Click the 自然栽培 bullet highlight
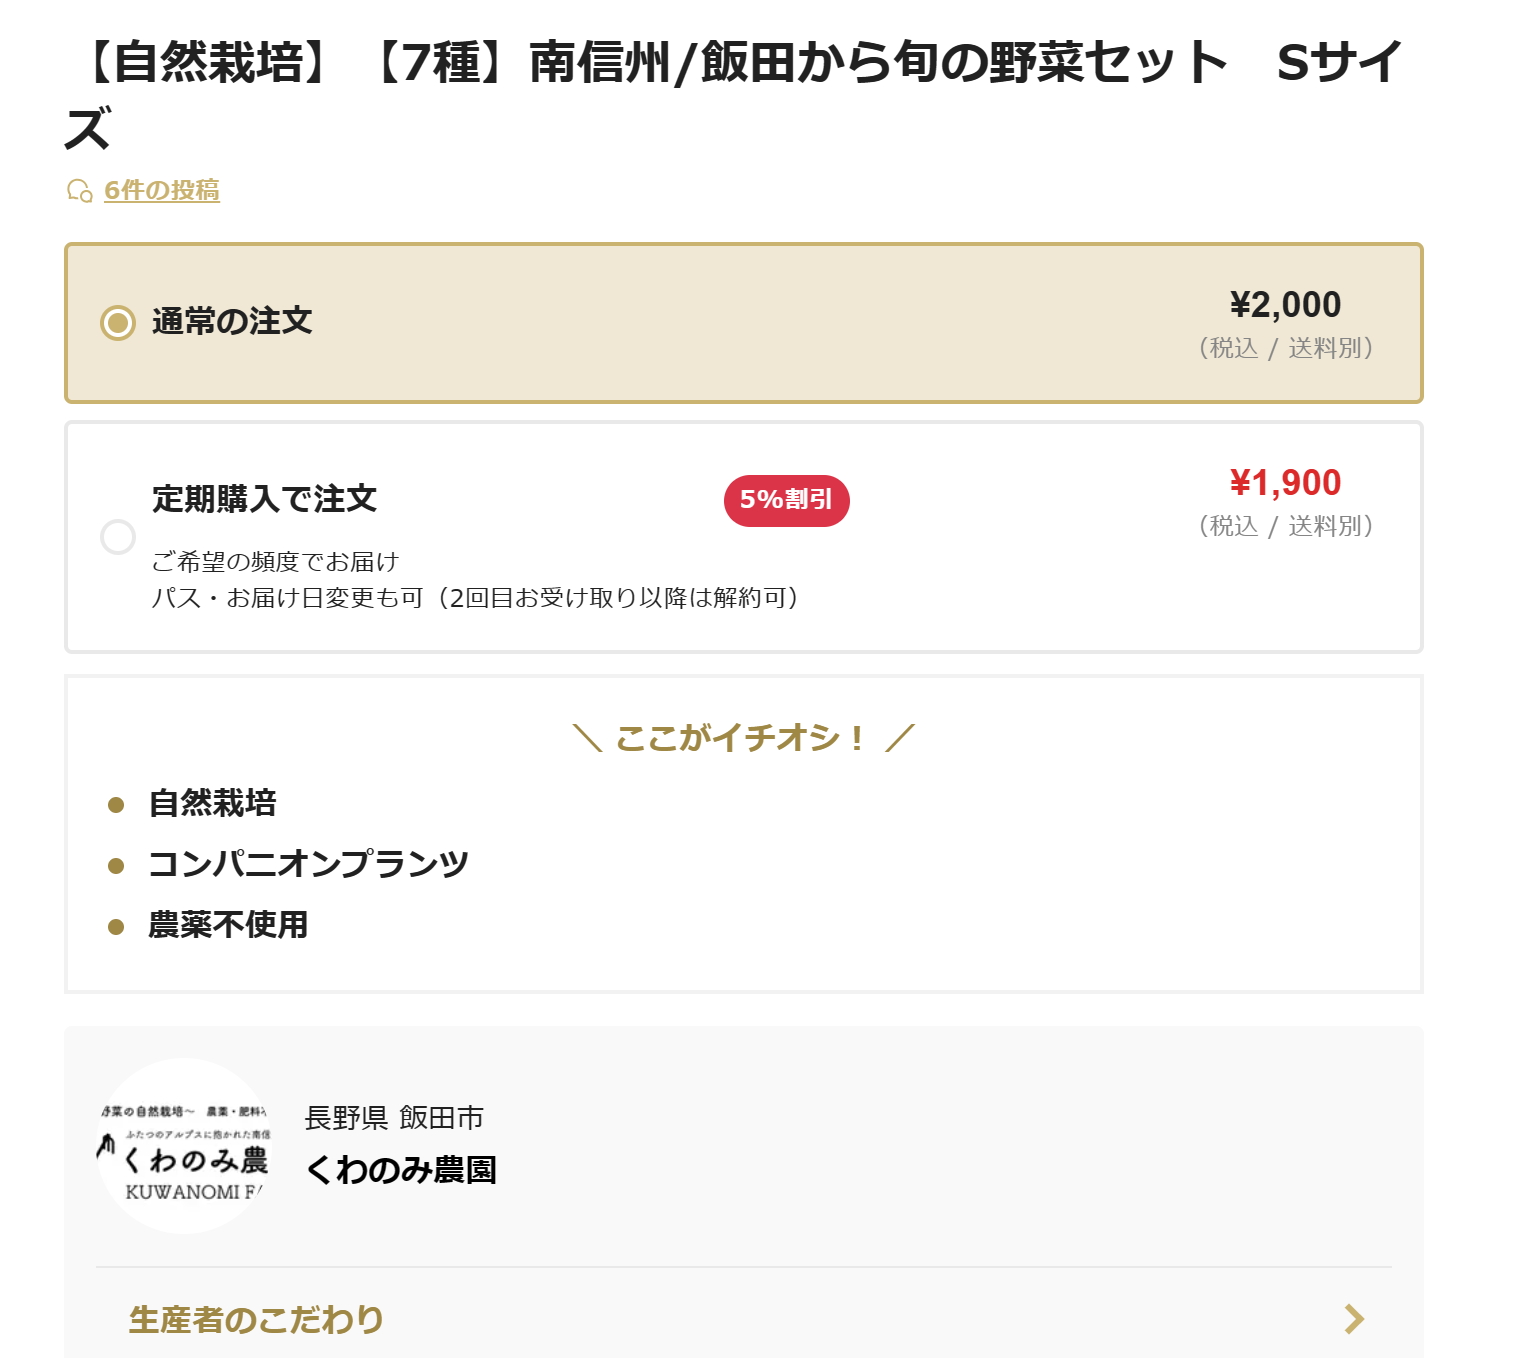This screenshot has height=1358, width=1514. 212,803
